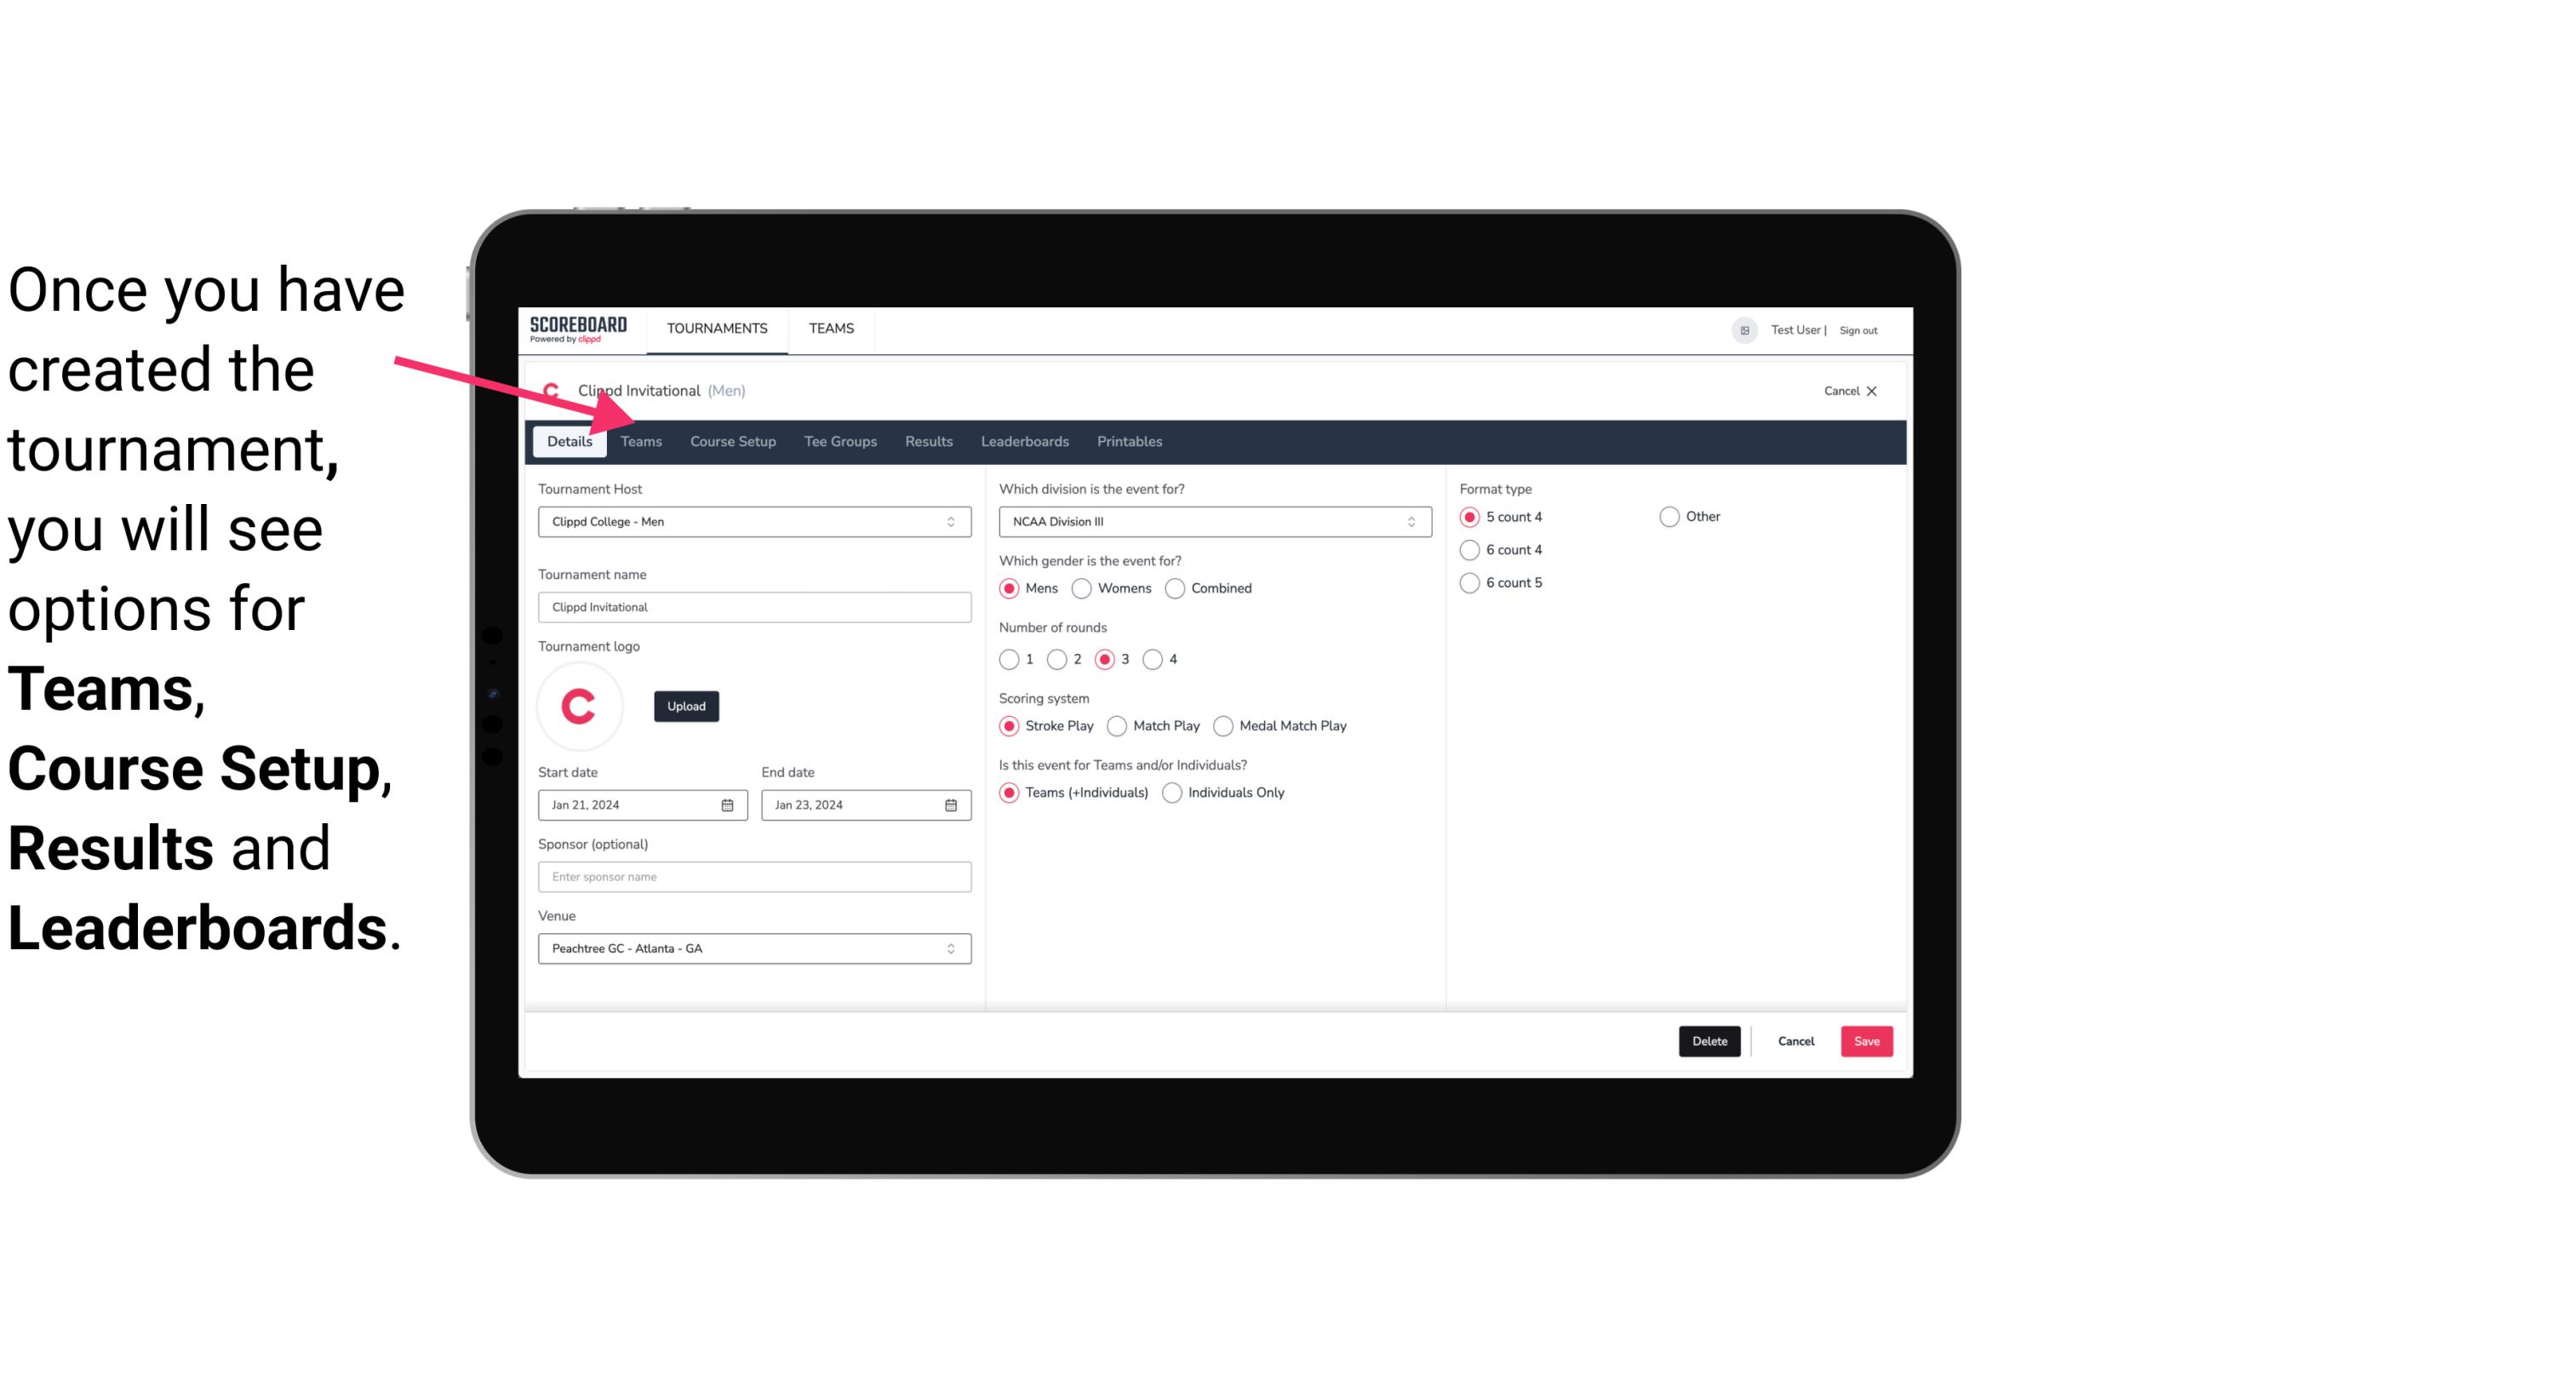
Task: Click the Delete tournament button
Action: tap(1708, 1039)
